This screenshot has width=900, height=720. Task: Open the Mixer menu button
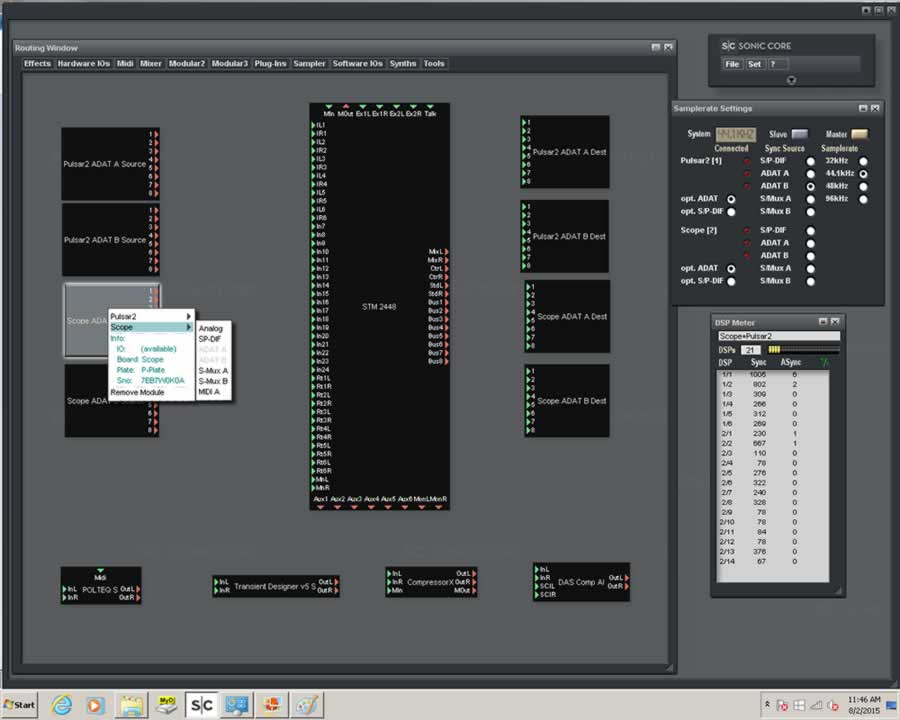[151, 64]
